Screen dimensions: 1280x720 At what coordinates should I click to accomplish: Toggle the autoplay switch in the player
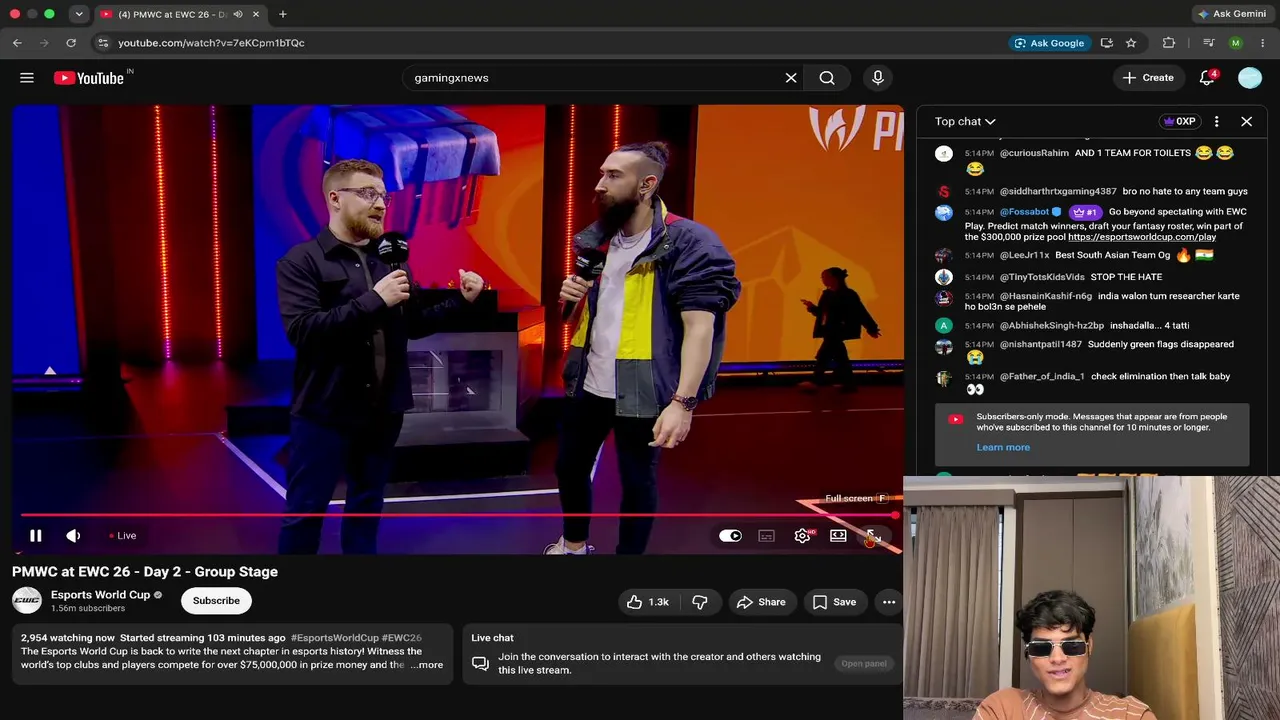730,536
